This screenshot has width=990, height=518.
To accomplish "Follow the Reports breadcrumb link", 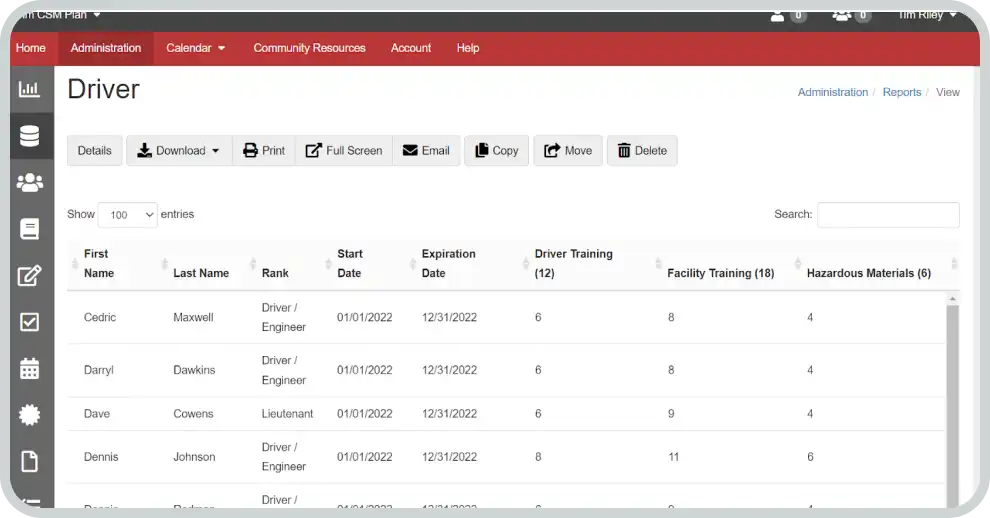I will [901, 92].
